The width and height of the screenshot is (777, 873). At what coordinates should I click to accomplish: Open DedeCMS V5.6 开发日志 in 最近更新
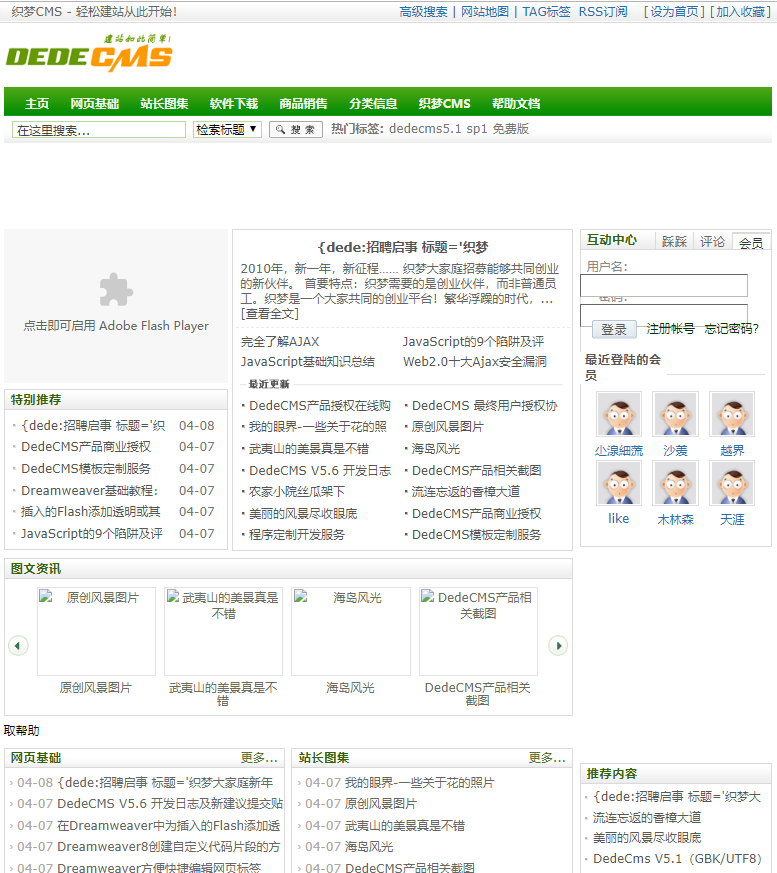pos(320,470)
